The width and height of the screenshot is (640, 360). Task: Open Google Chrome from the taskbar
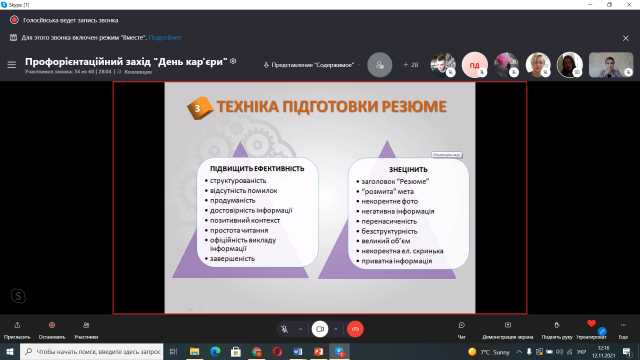pos(257,351)
